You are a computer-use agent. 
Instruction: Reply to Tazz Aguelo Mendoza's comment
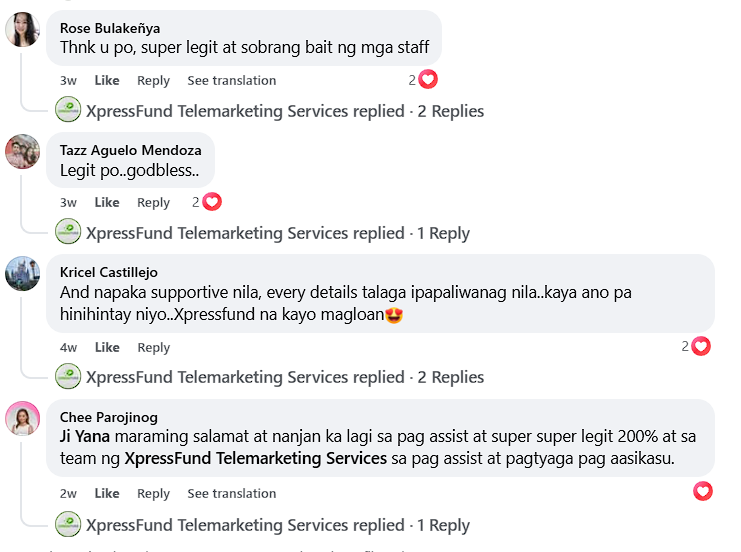[153, 202]
